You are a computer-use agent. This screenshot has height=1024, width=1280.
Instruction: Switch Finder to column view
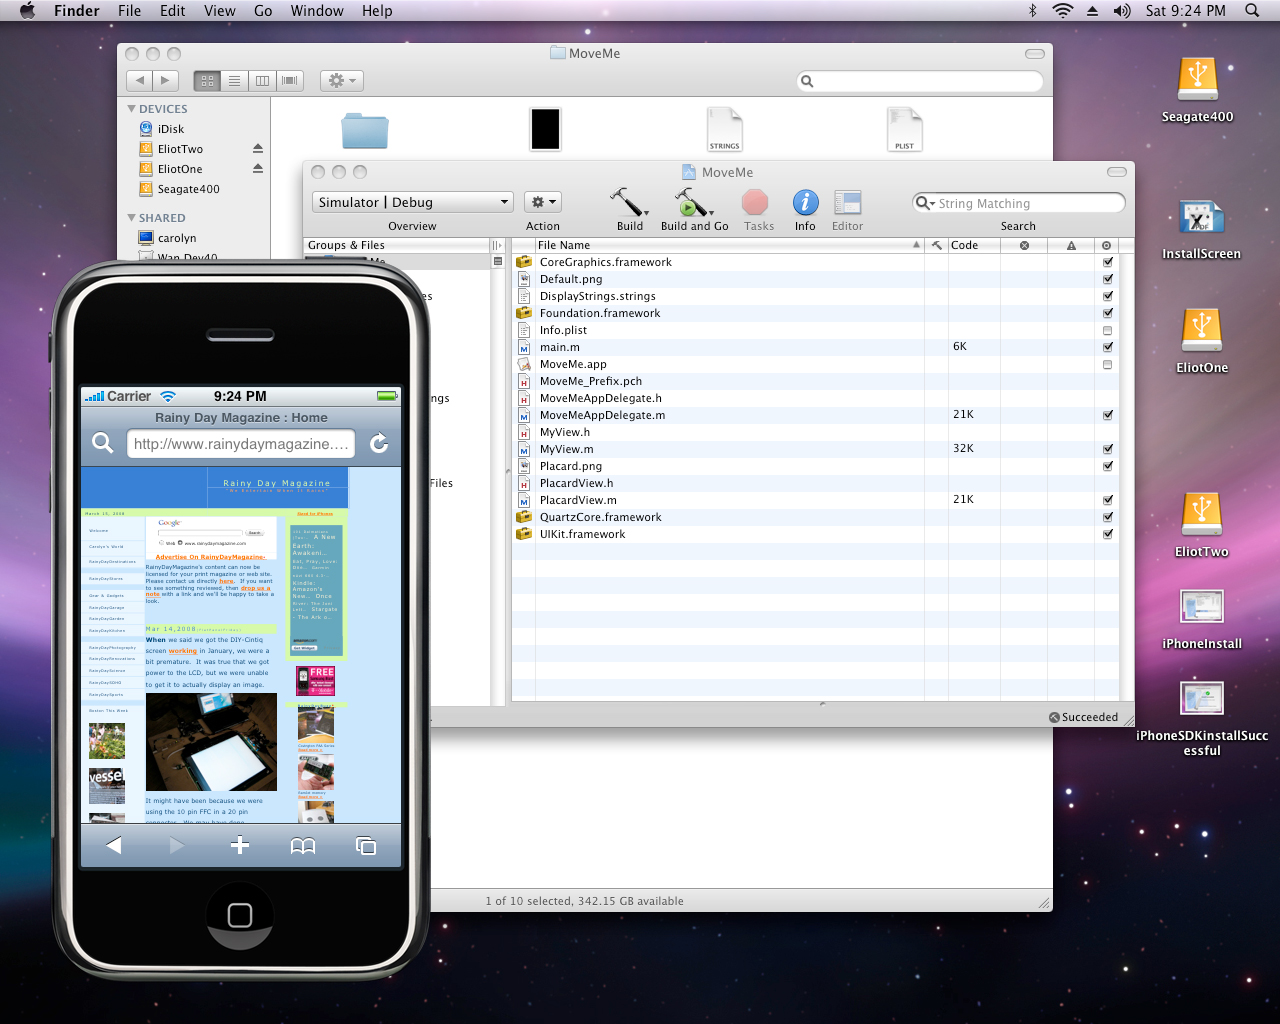click(x=262, y=81)
